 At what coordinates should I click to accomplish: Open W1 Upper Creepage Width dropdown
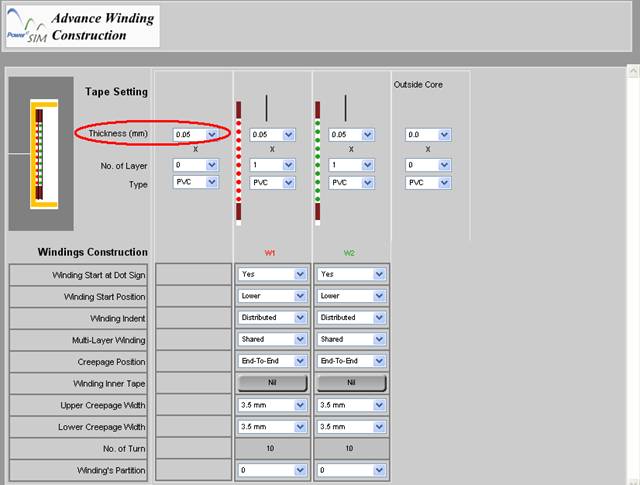[x=272, y=405]
